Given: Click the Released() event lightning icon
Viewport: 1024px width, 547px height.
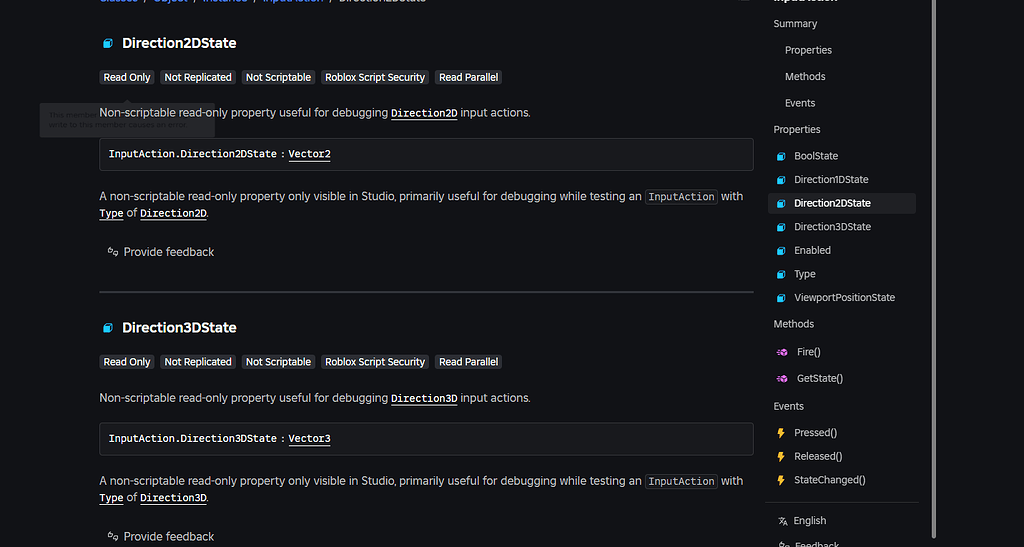Looking at the screenshot, I should click(x=781, y=456).
